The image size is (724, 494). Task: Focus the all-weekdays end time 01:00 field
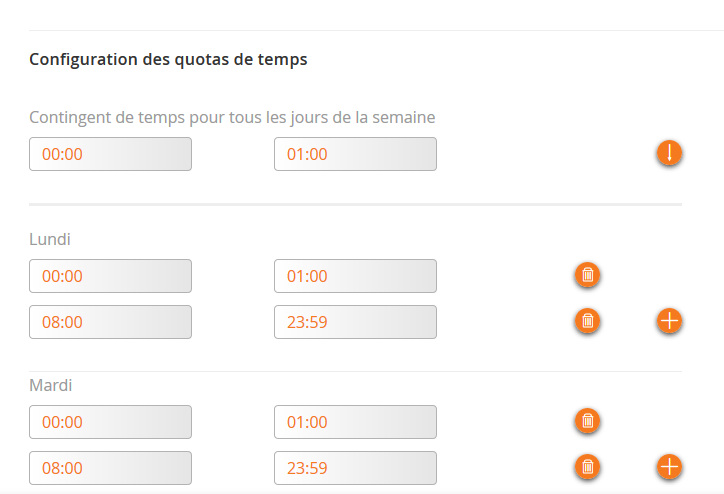coord(355,154)
